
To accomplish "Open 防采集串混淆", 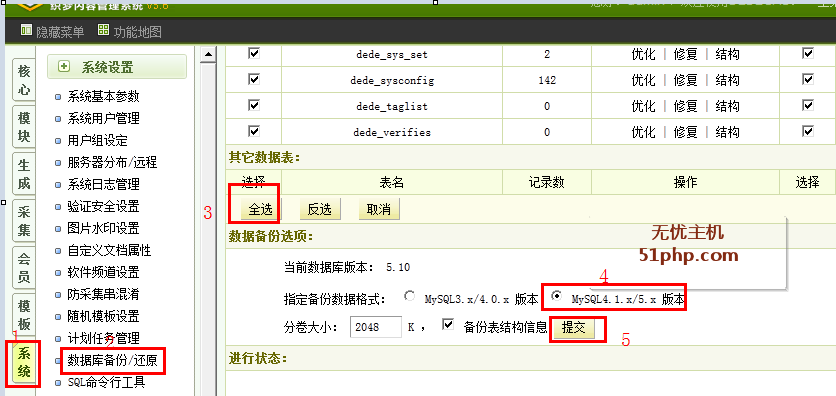I will (103, 294).
